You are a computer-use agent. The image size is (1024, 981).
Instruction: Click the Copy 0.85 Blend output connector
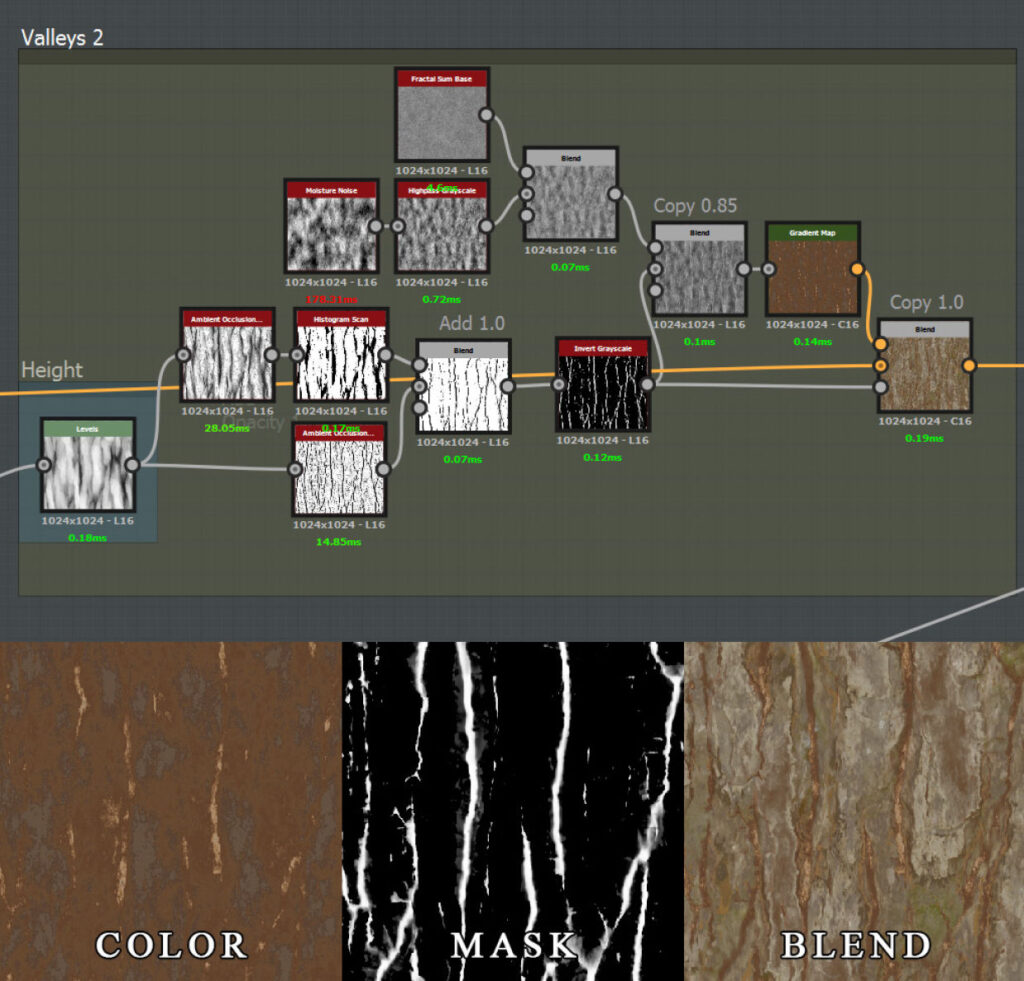point(743,269)
